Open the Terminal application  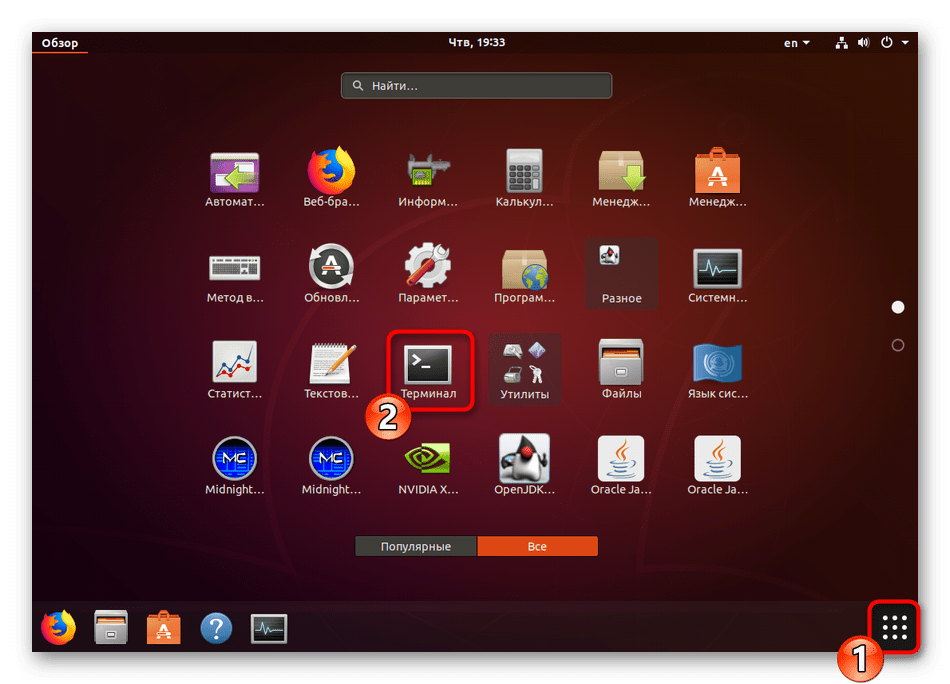[427, 364]
